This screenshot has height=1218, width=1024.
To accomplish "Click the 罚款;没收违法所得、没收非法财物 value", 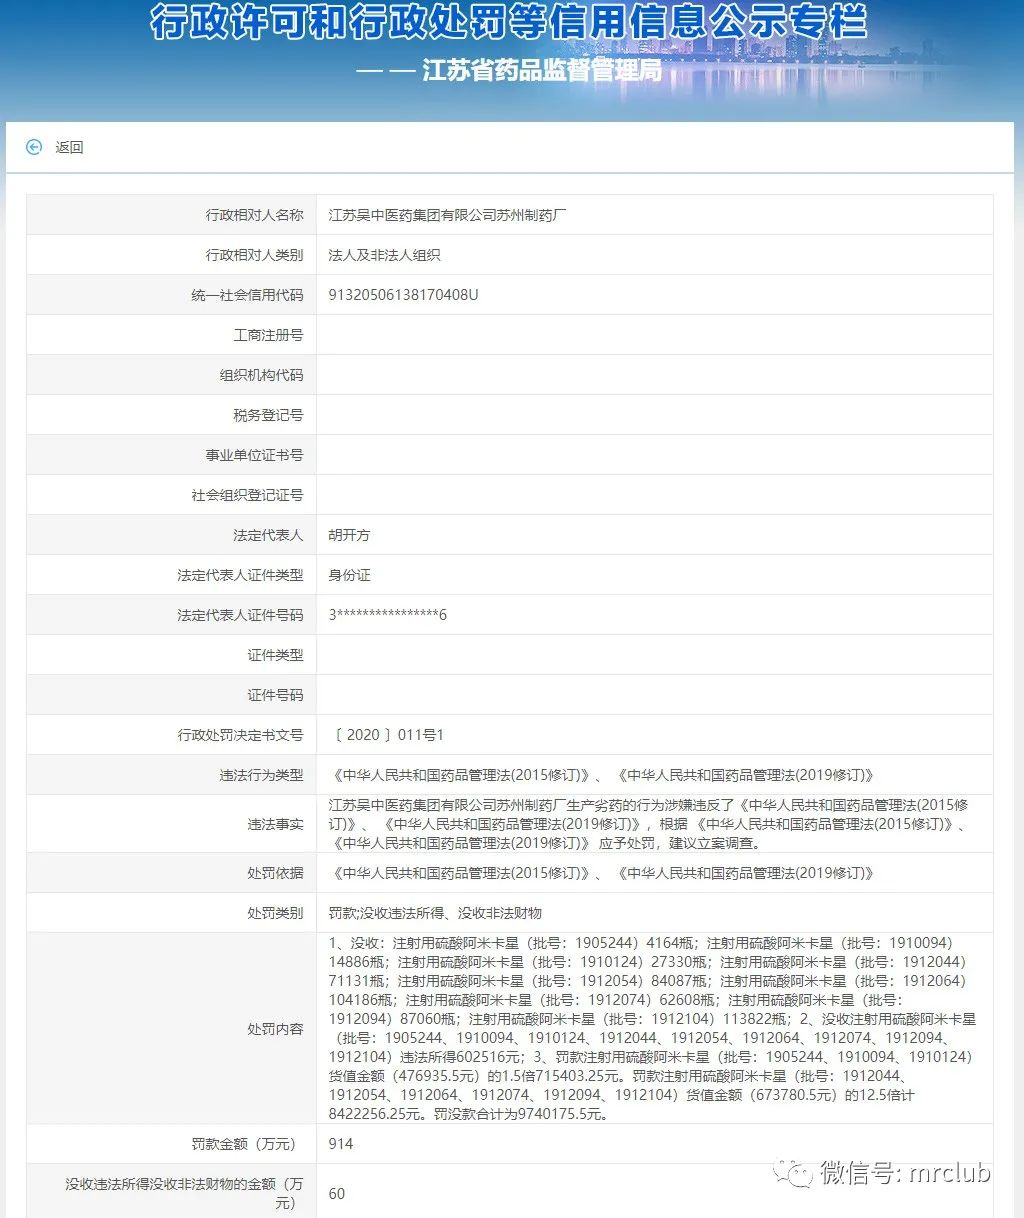I will click(435, 913).
